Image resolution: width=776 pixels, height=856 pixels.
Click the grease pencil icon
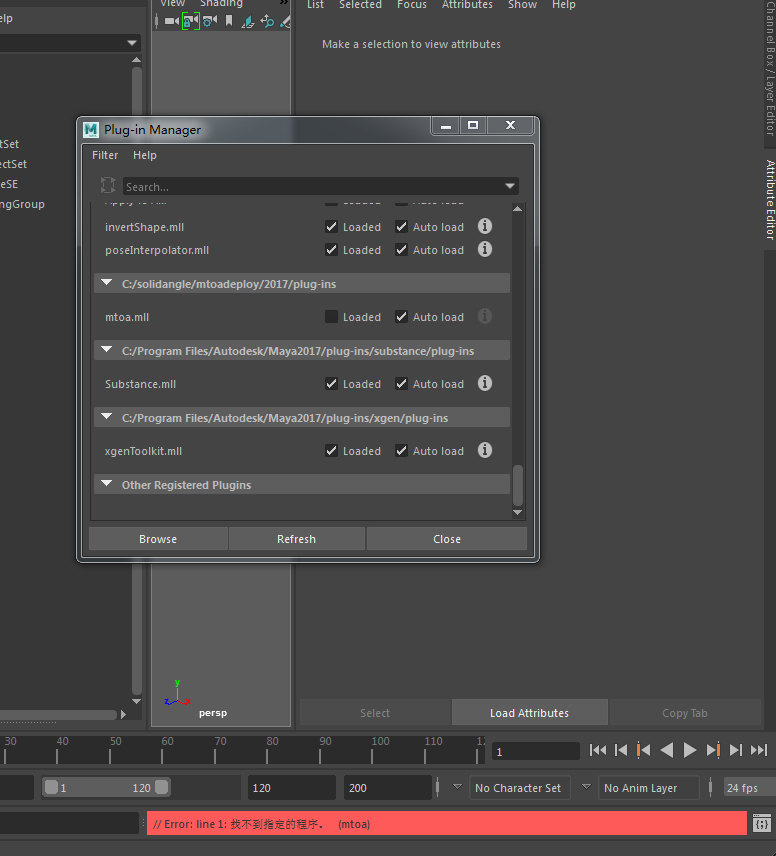pyautogui.click(x=285, y=21)
